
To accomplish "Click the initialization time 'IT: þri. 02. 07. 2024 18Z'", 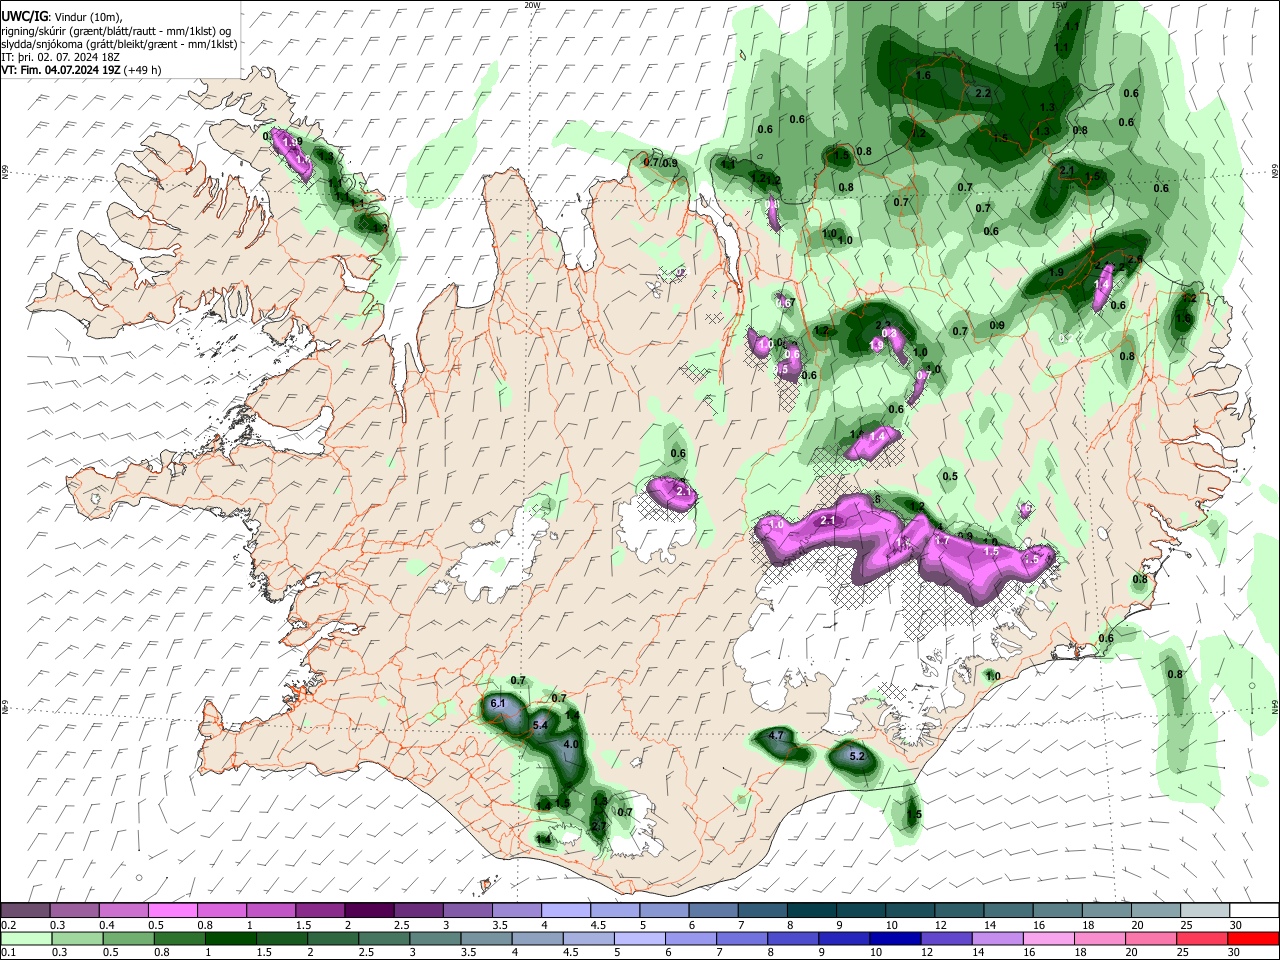I will coord(60,57).
